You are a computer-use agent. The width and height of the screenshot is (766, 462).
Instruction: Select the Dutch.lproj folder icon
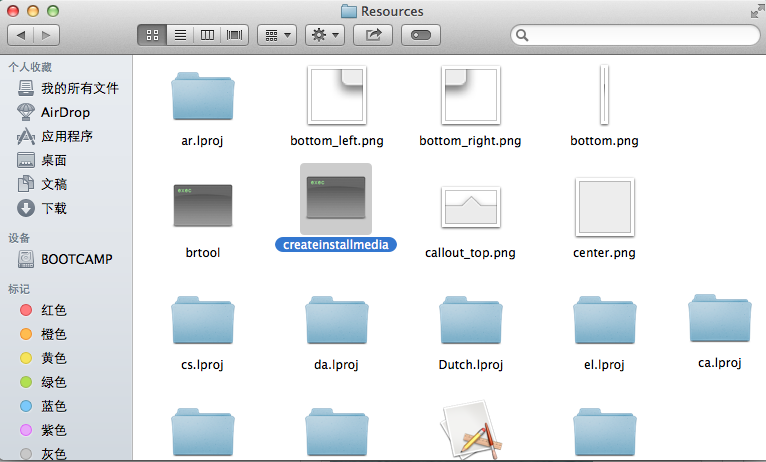tap(471, 320)
